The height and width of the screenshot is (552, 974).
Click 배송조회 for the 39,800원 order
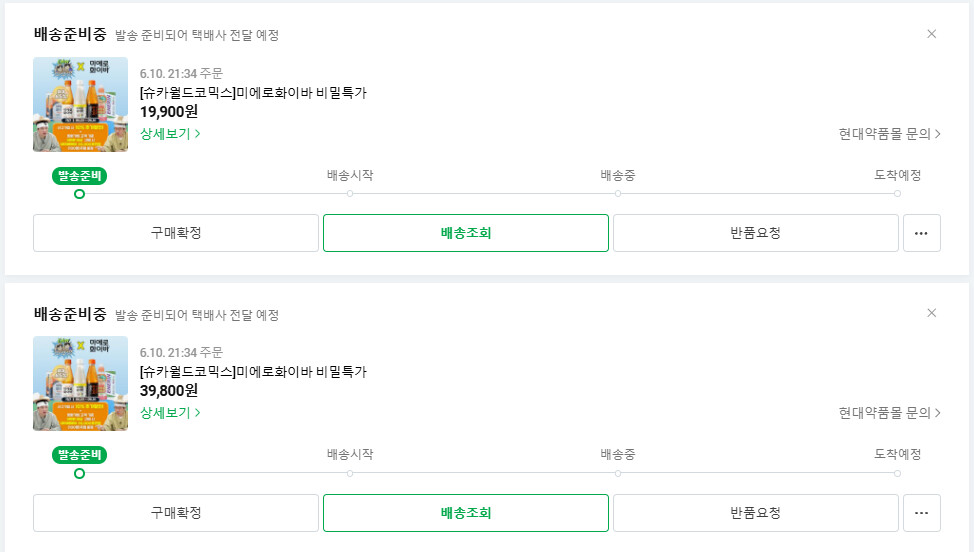tap(465, 513)
